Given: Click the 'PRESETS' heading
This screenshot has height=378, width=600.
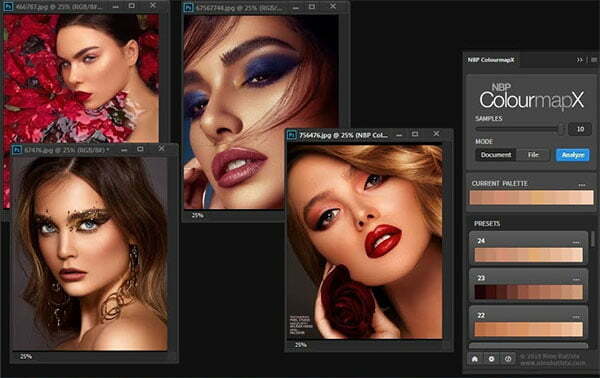Looking at the screenshot, I should 487,223.
